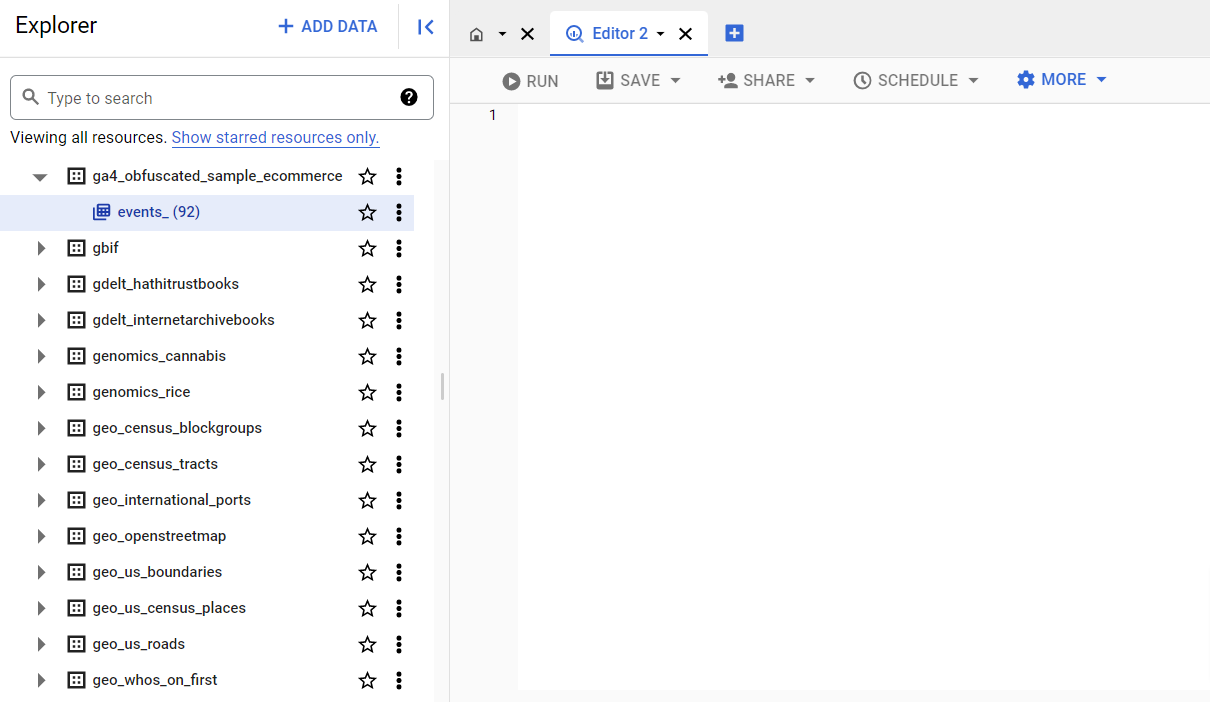Expand the gbif dataset
Image resolution: width=1210 pixels, height=702 pixels.
point(41,248)
